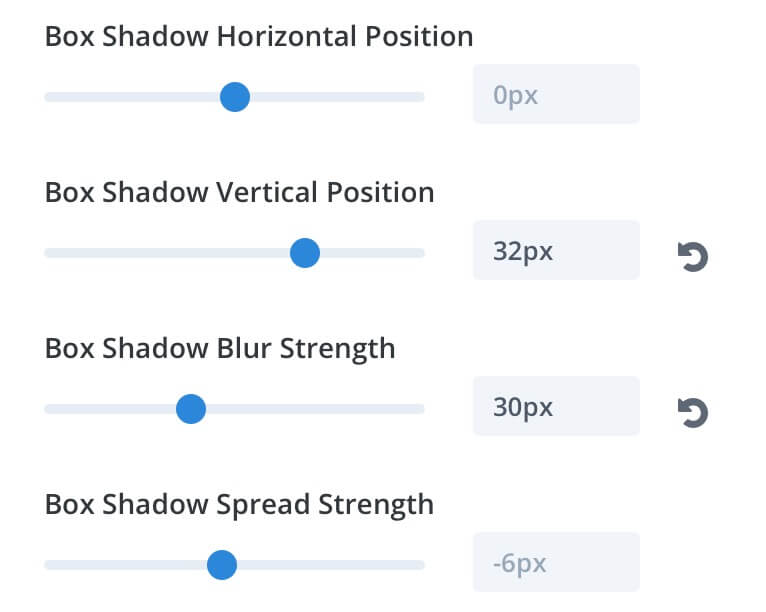Click Horizontal Position track left of handle
Image resolution: width=766 pixels, height=612 pixels.
132,97
